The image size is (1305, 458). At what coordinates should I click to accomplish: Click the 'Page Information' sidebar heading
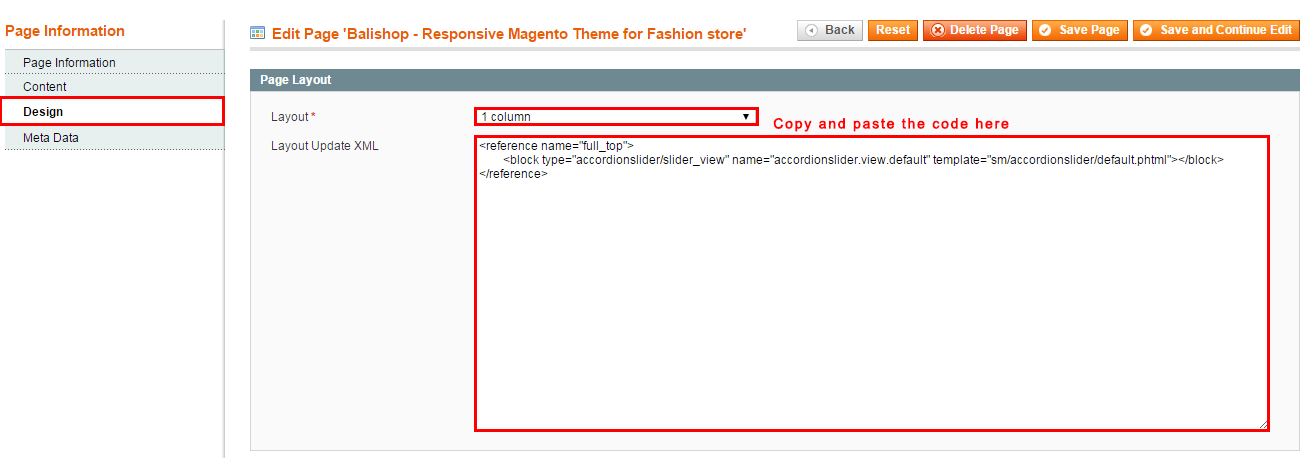click(65, 31)
